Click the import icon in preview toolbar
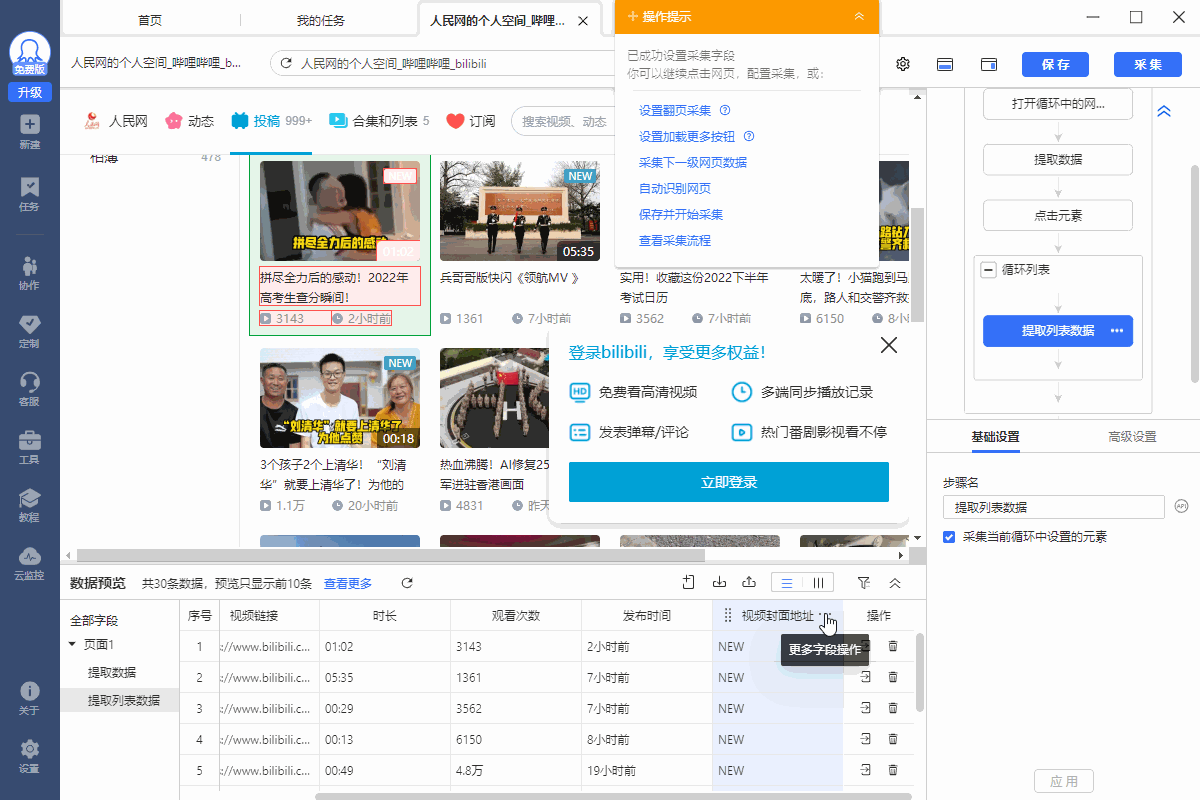 tap(718, 583)
